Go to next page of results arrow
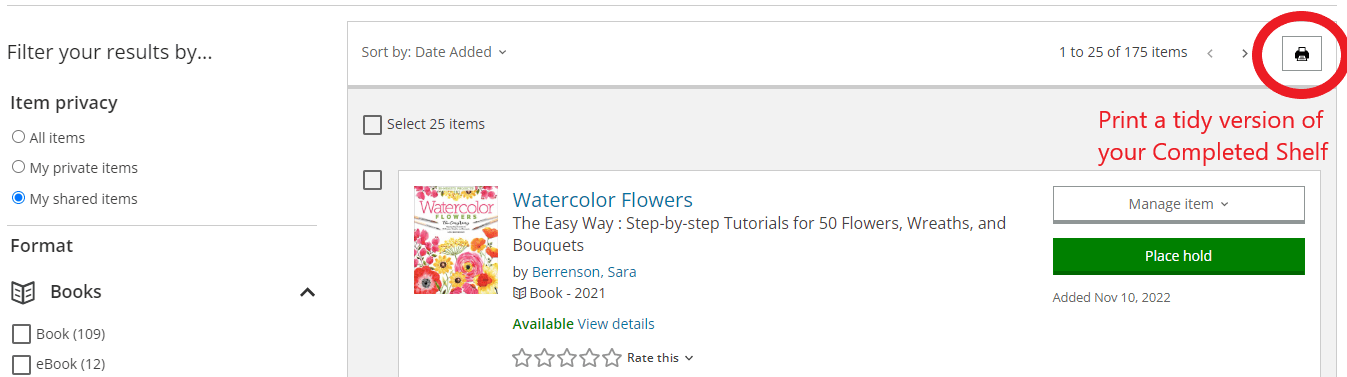The width and height of the screenshot is (1347, 377). (1244, 53)
